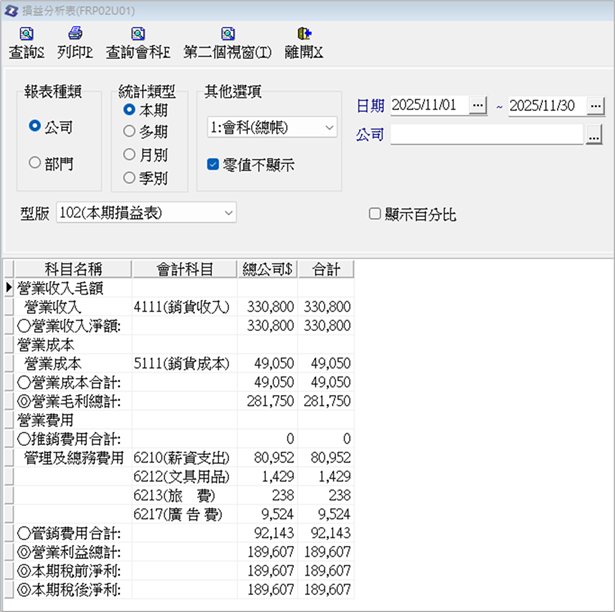The image size is (615, 612).
Task: Enable the 顯示百分比 checkbox
Action: [375, 214]
